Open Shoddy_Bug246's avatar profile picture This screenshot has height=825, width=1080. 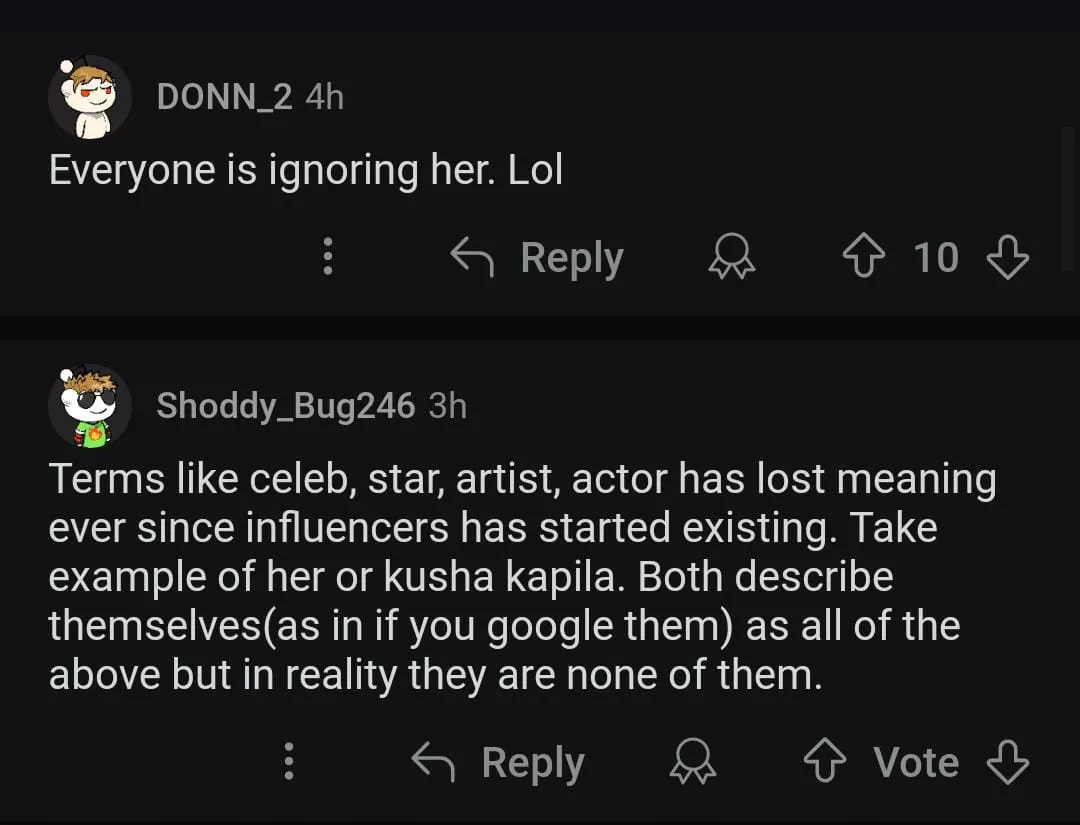(90, 406)
